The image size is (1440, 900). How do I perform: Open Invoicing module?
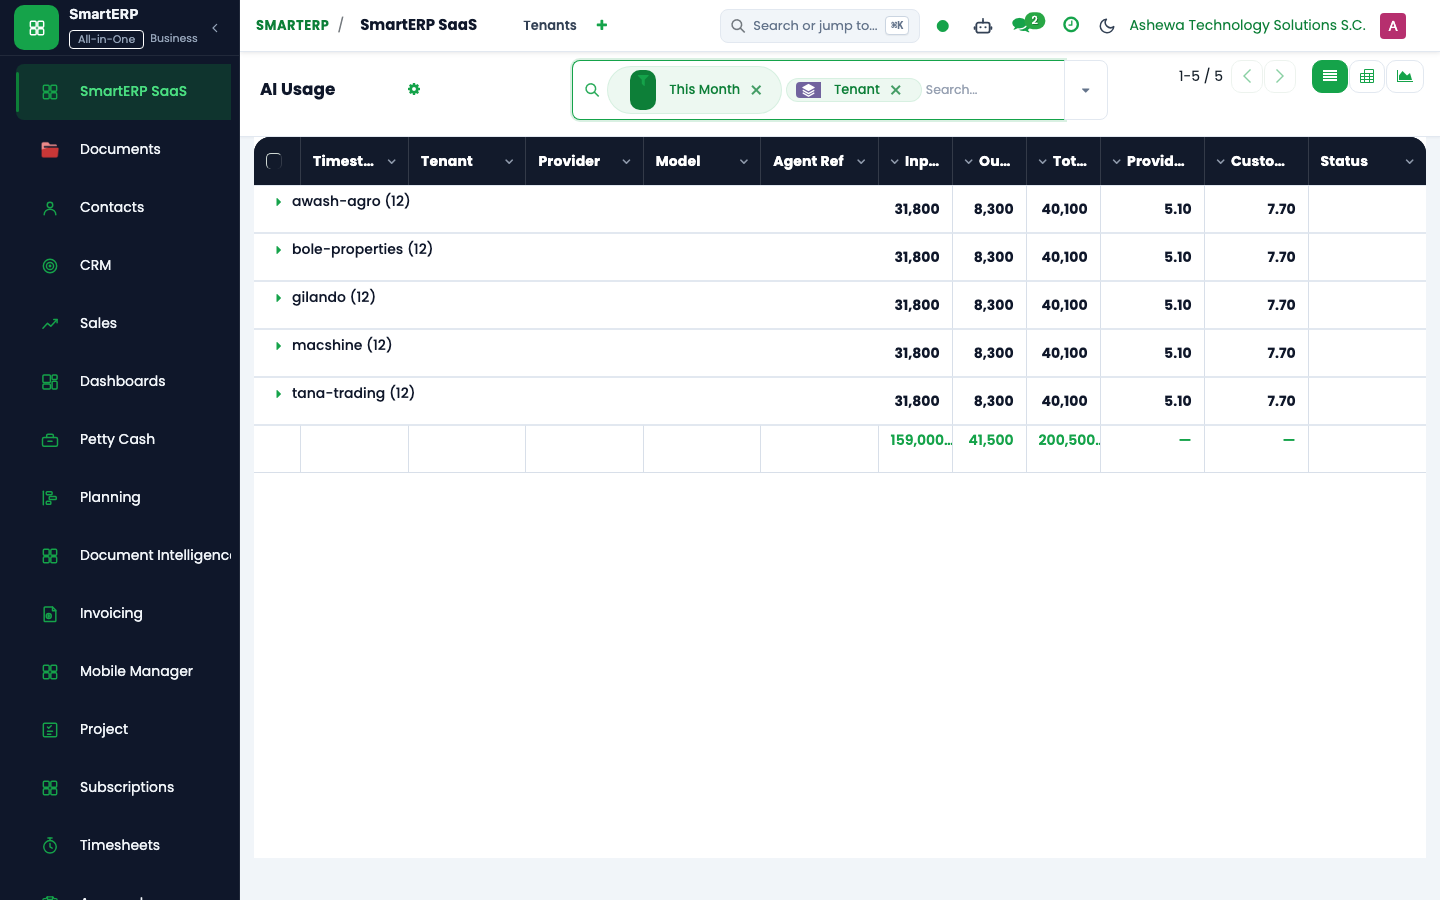[124, 613]
